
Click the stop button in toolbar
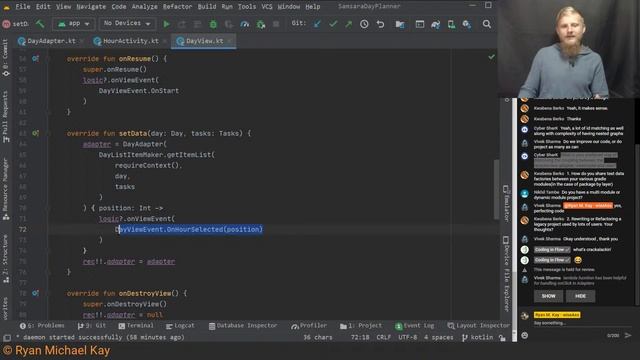click(x=276, y=24)
